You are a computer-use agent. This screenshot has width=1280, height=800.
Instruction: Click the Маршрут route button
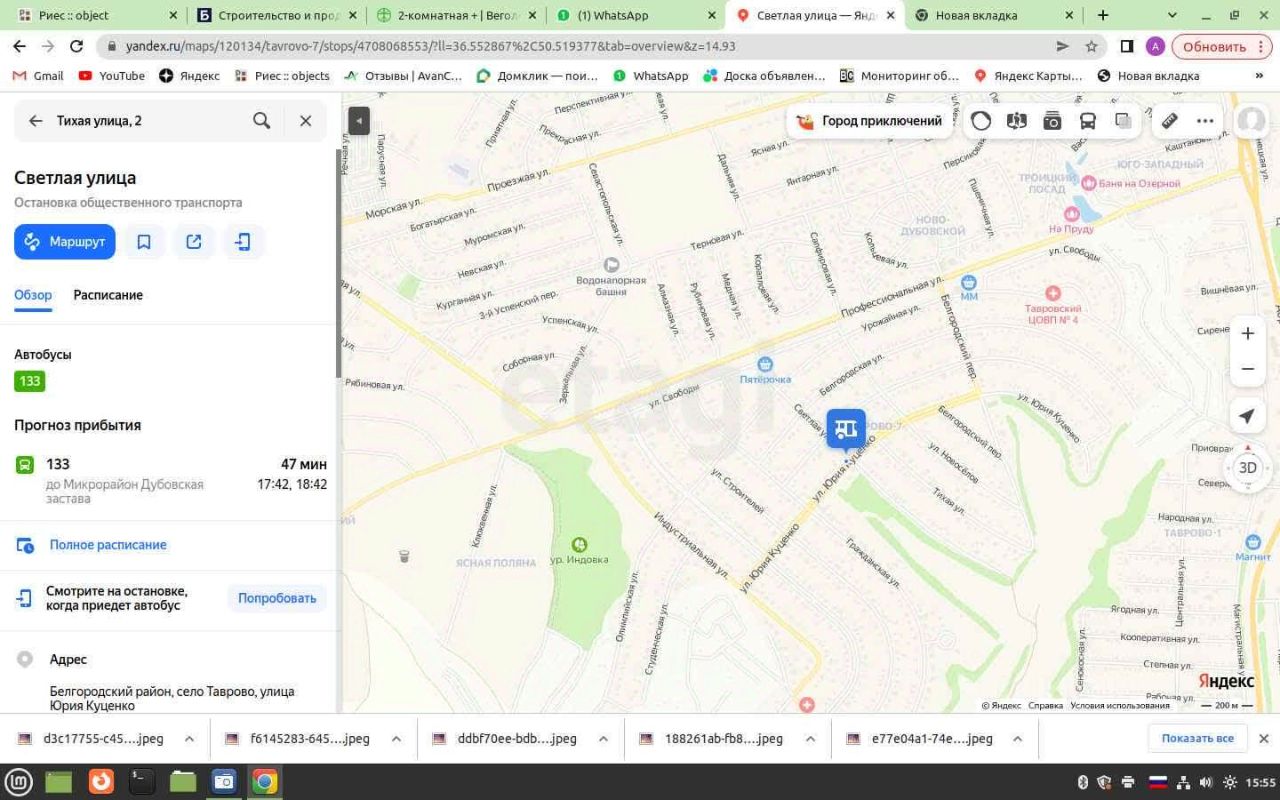[65, 242]
